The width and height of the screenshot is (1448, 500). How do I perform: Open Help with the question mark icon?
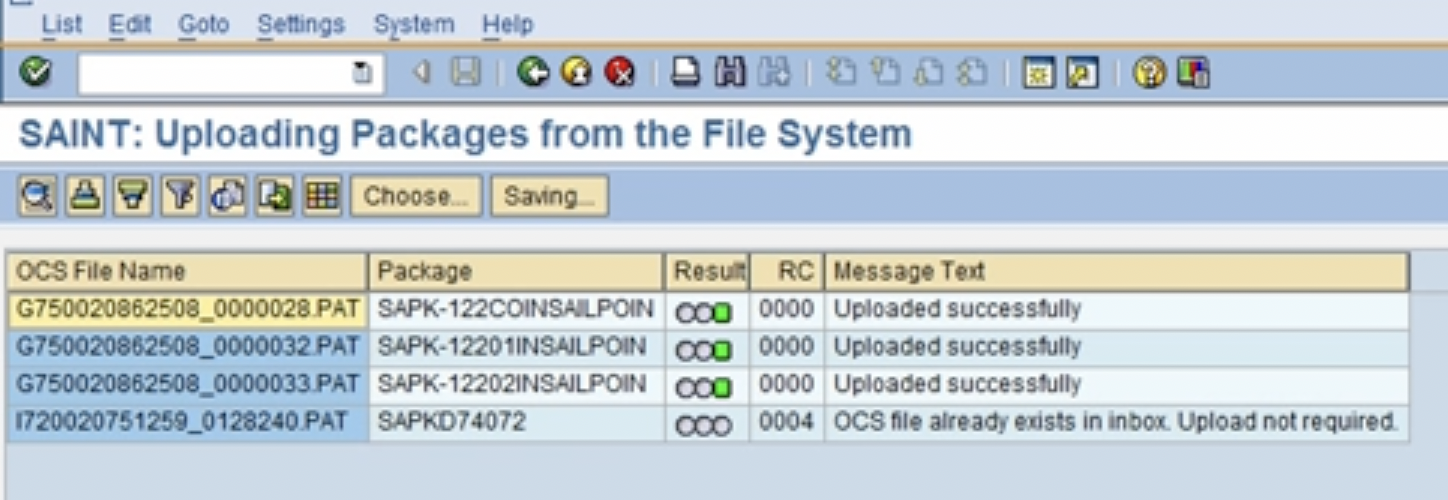[x=1150, y=73]
